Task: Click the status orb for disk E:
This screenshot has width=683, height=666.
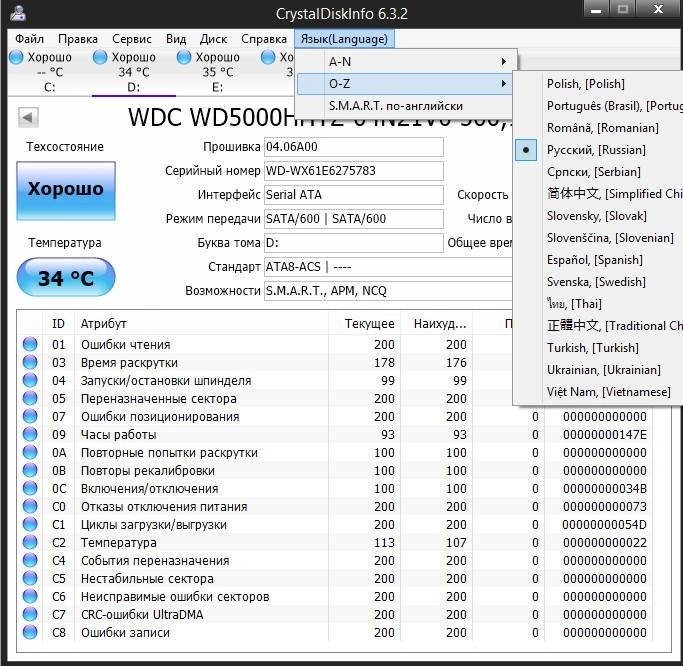Action: 184,57
